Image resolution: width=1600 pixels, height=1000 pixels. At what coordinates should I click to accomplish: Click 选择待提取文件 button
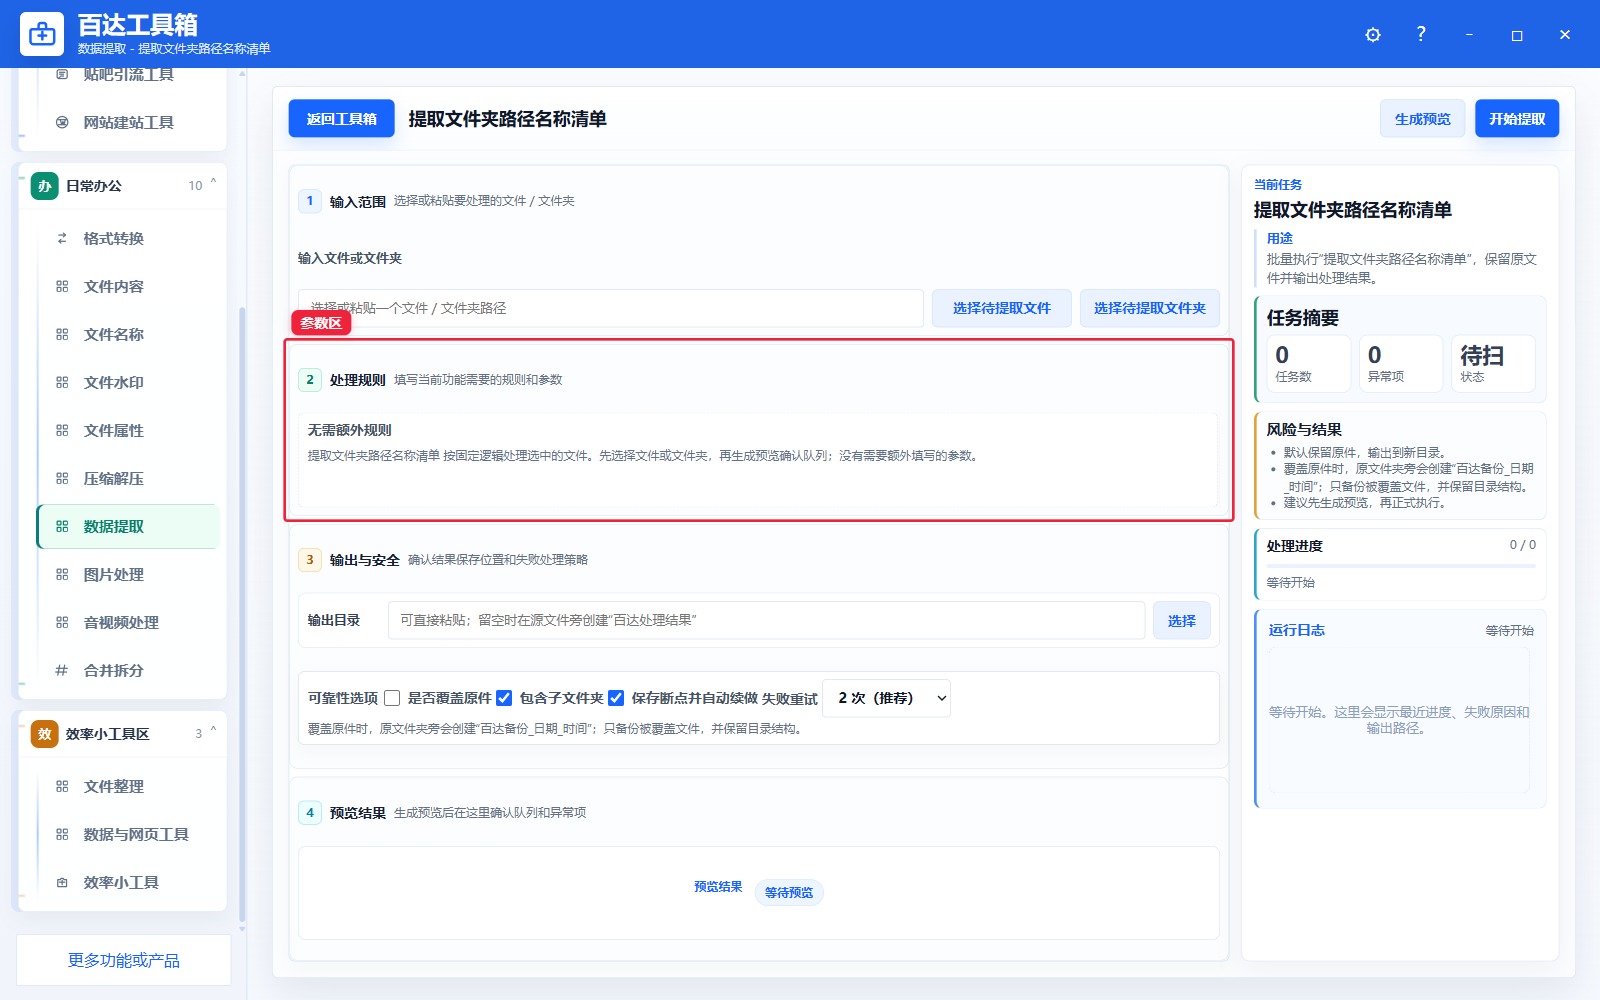pos(1002,308)
